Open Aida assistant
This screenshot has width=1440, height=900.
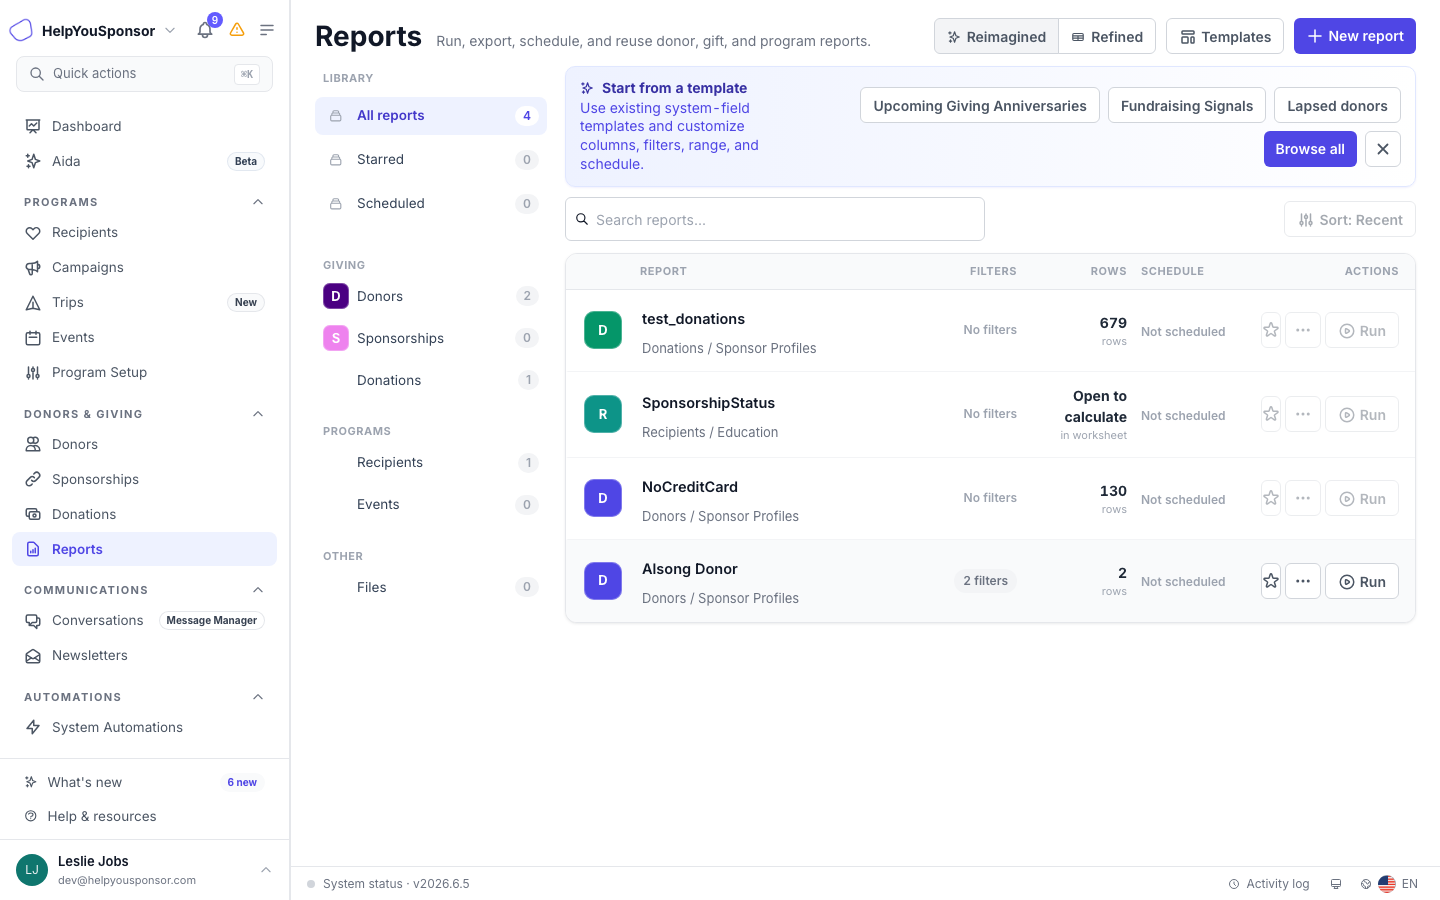point(144,161)
